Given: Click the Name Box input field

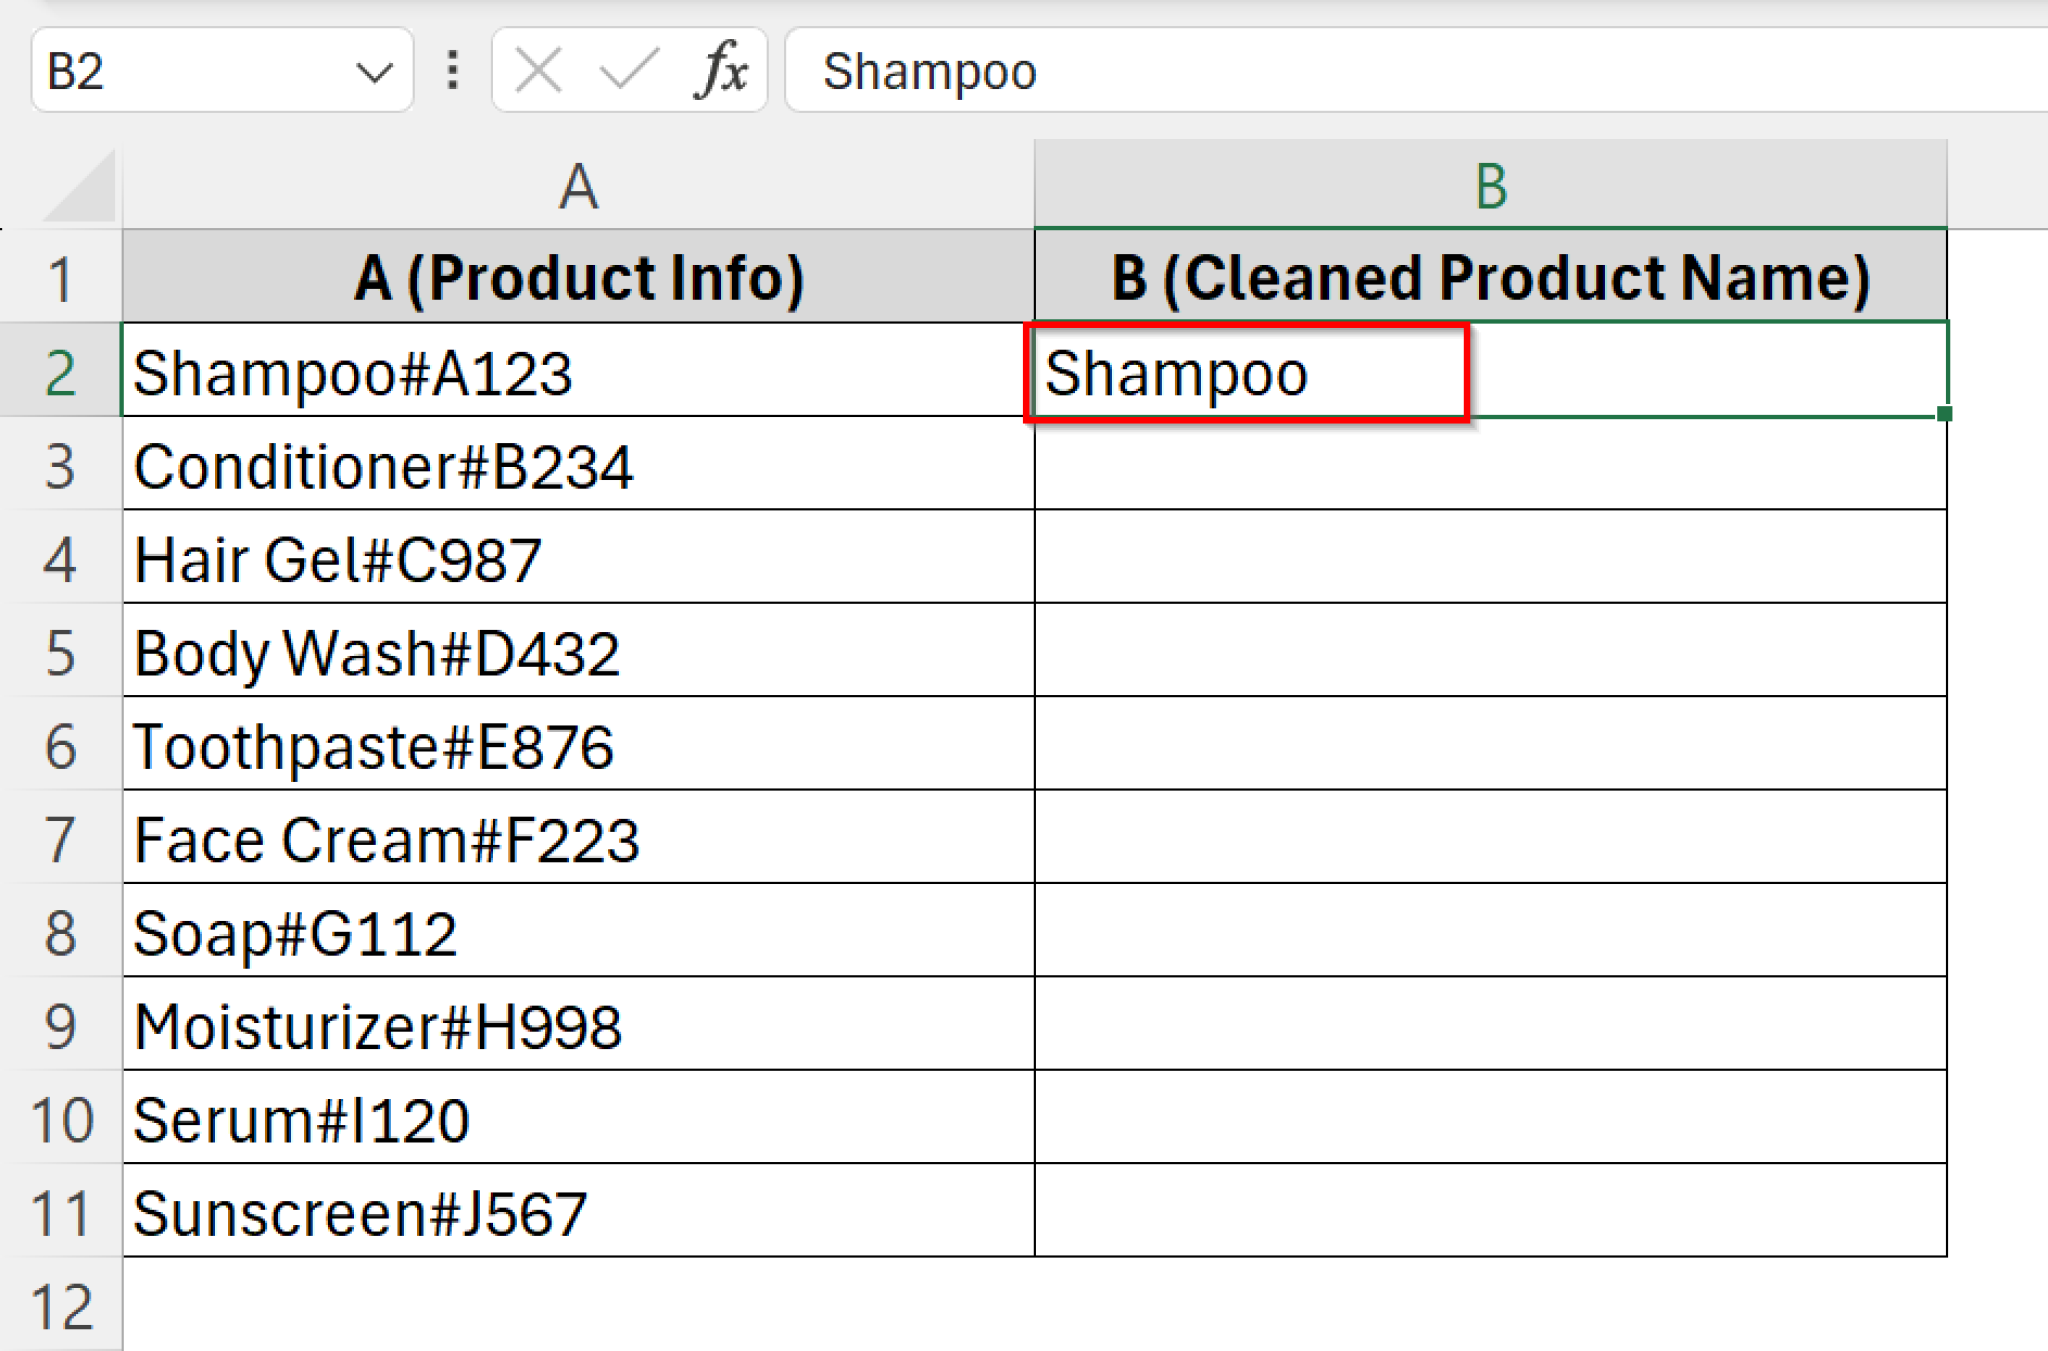Looking at the screenshot, I should (180, 70).
